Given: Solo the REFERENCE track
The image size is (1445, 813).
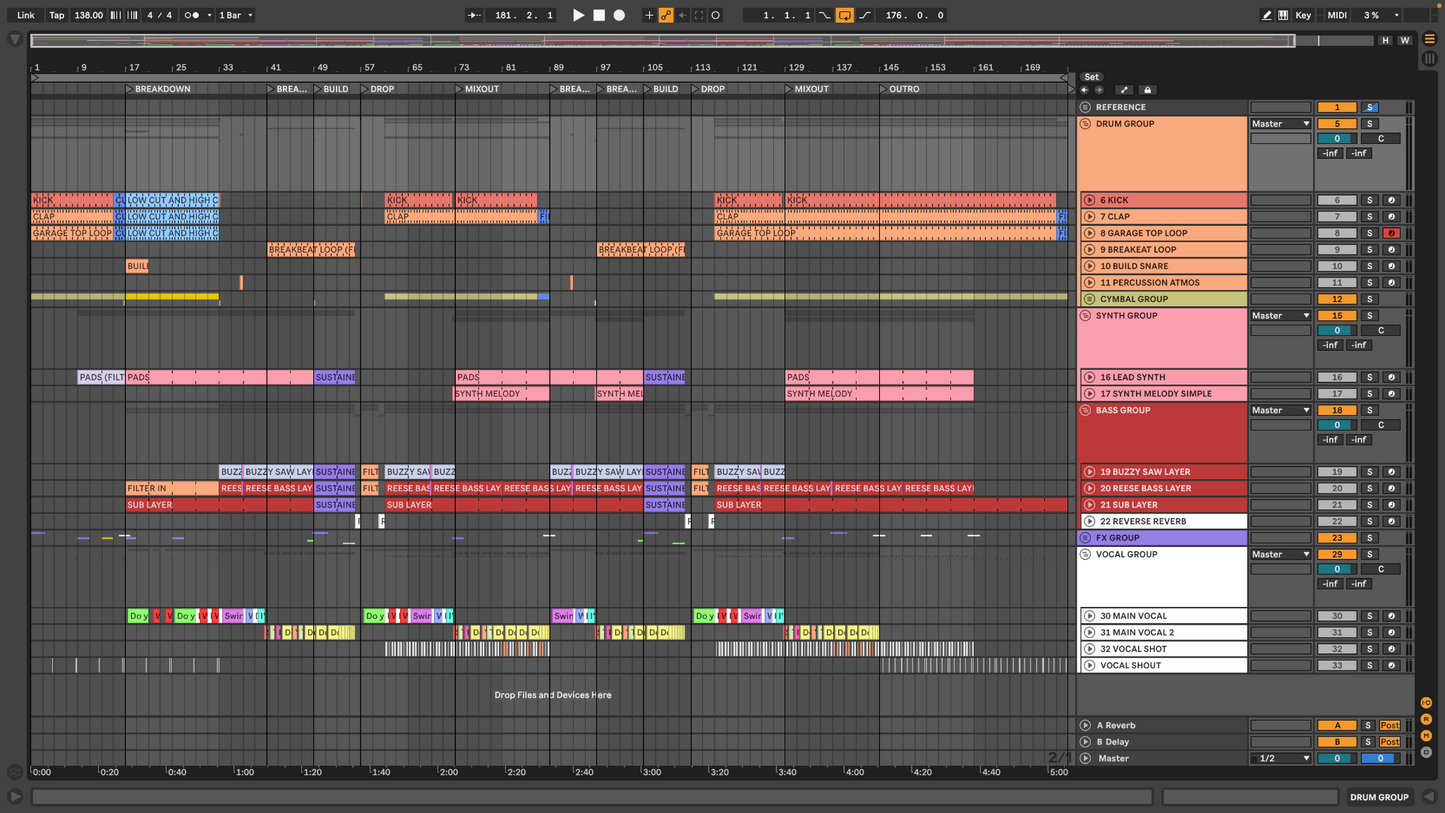Looking at the screenshot, I should 1371,107.
